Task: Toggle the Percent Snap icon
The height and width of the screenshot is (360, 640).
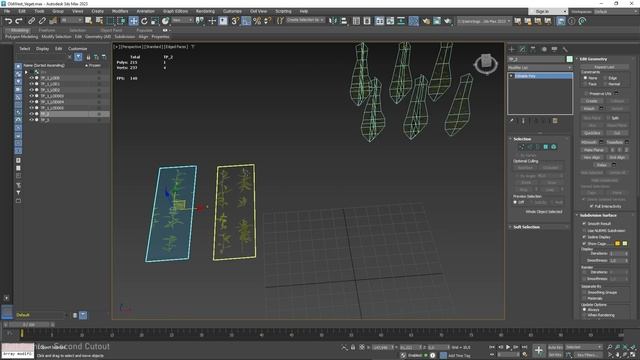Action: click(257, 21)
